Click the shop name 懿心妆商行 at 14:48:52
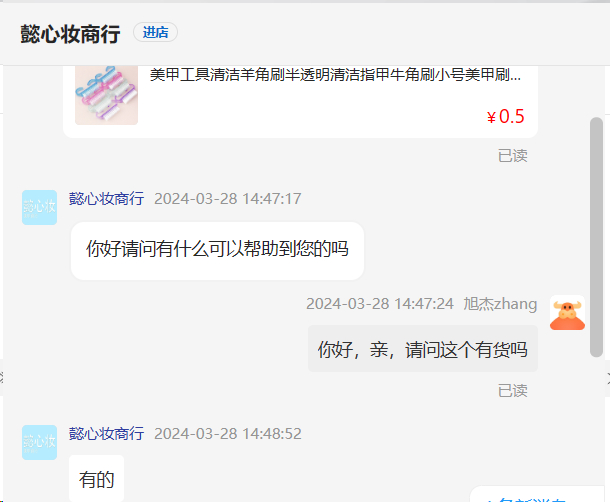The height and width of the screenshot is (502, 610). [x=107, y=434]
